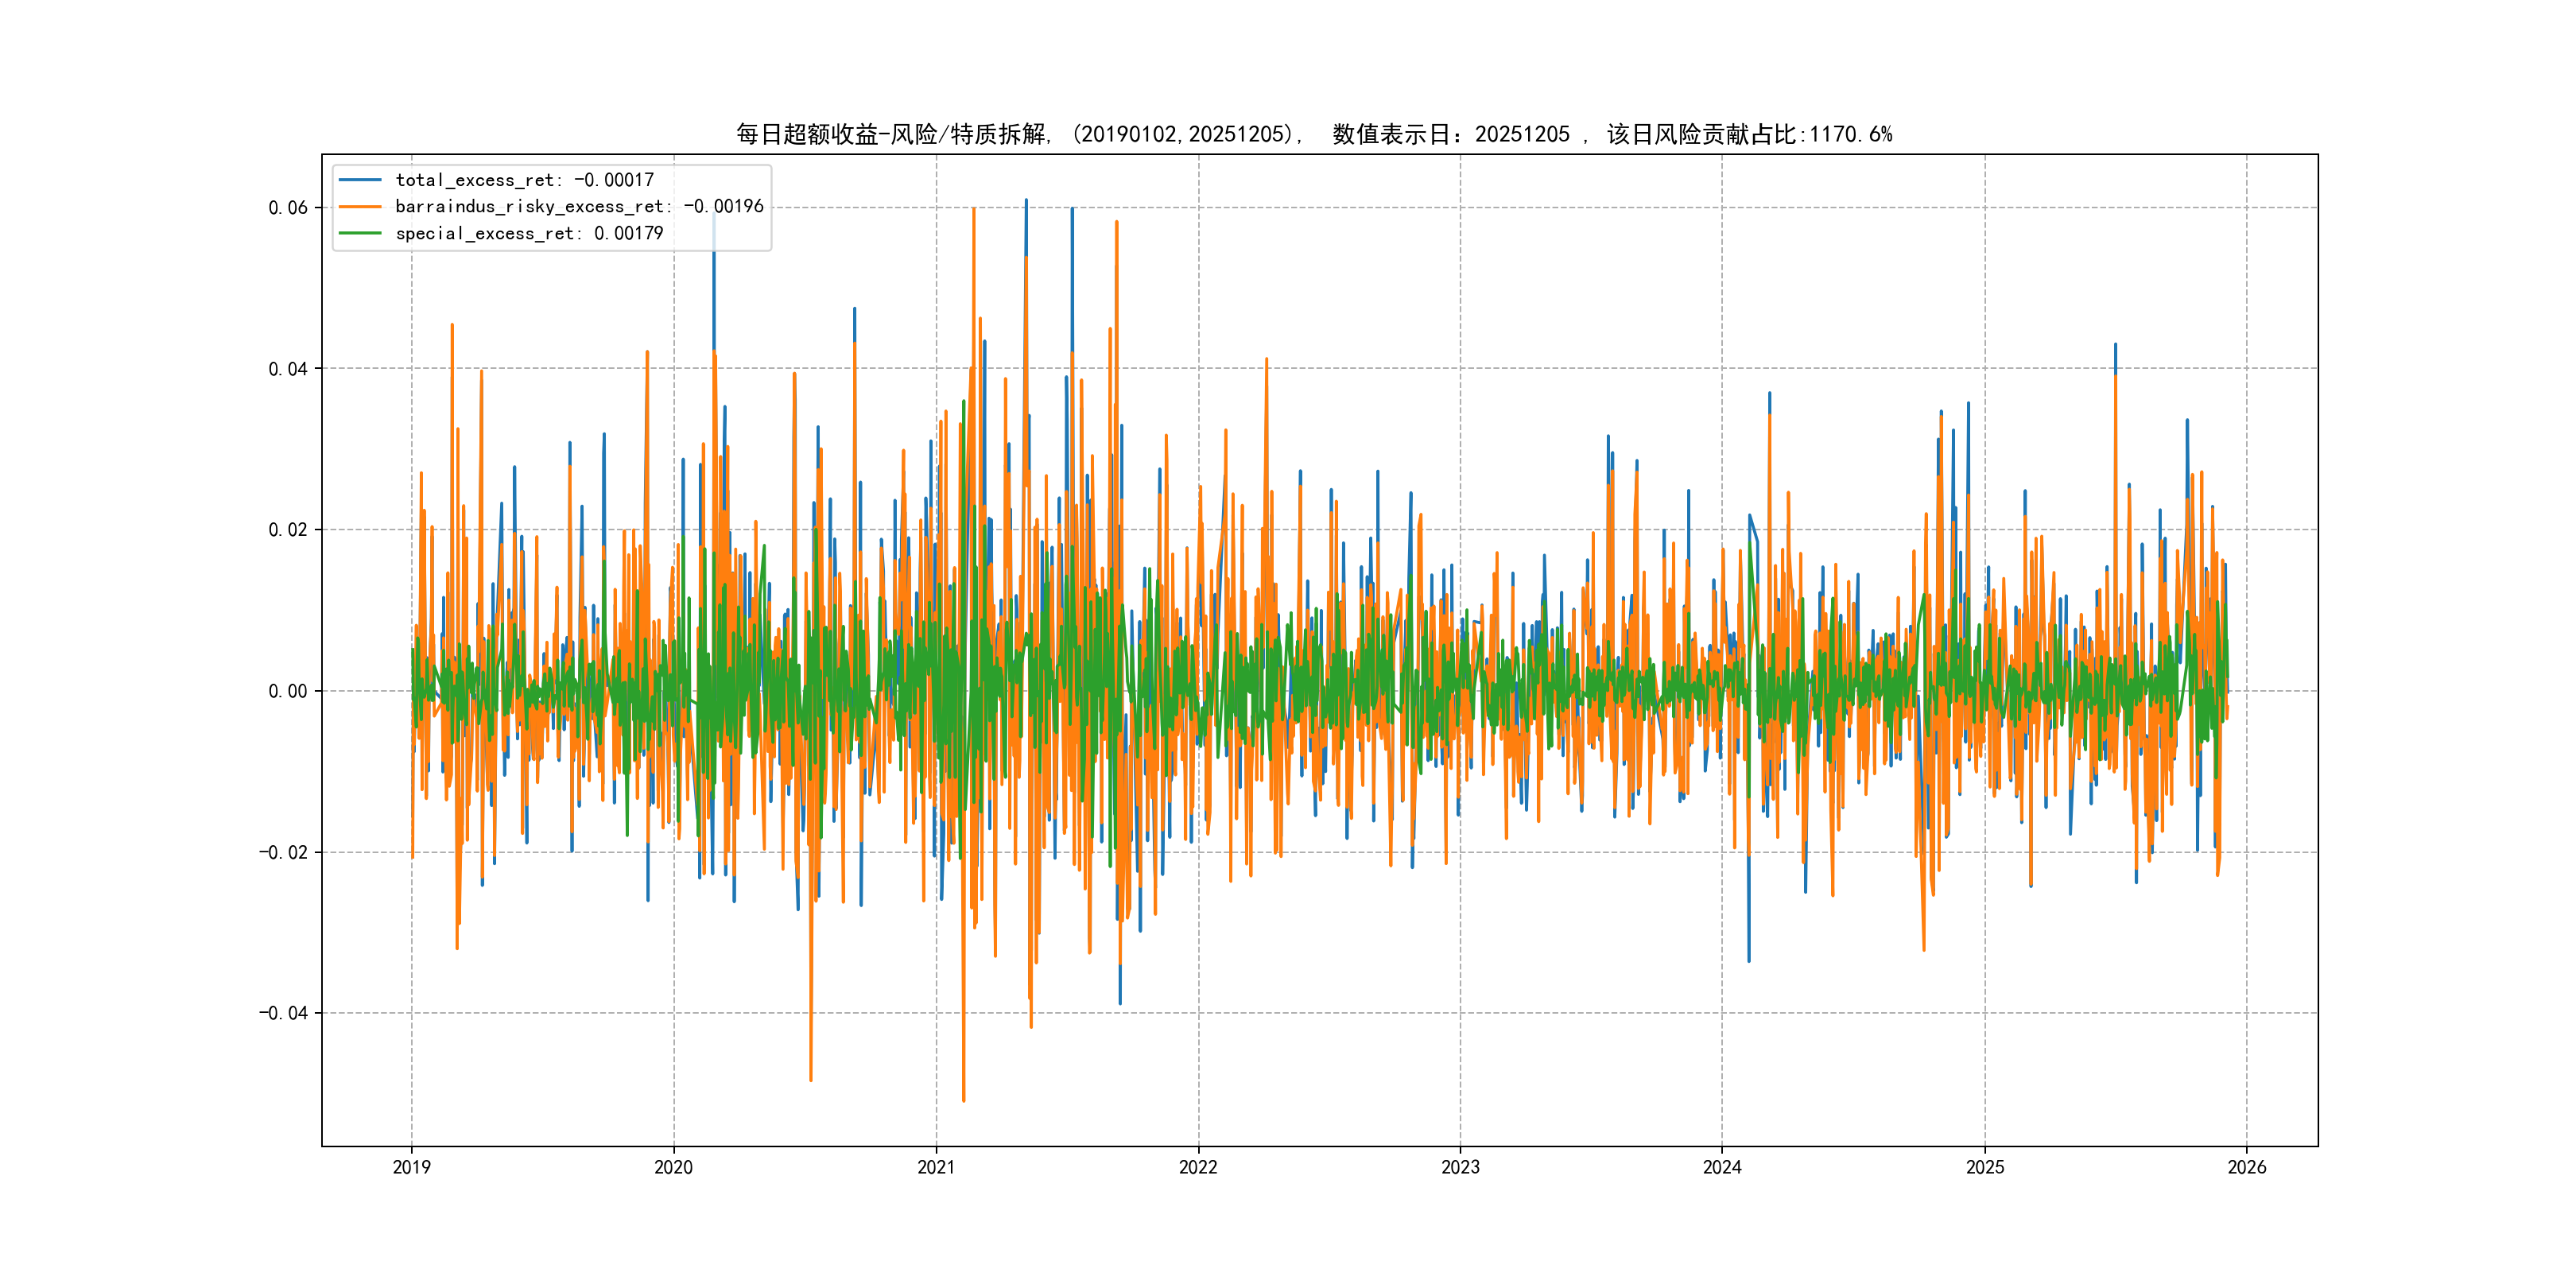Click the 2024 x-axis tick label
This screenshot has height=1288, width=2576.
click(1722, 1167)
